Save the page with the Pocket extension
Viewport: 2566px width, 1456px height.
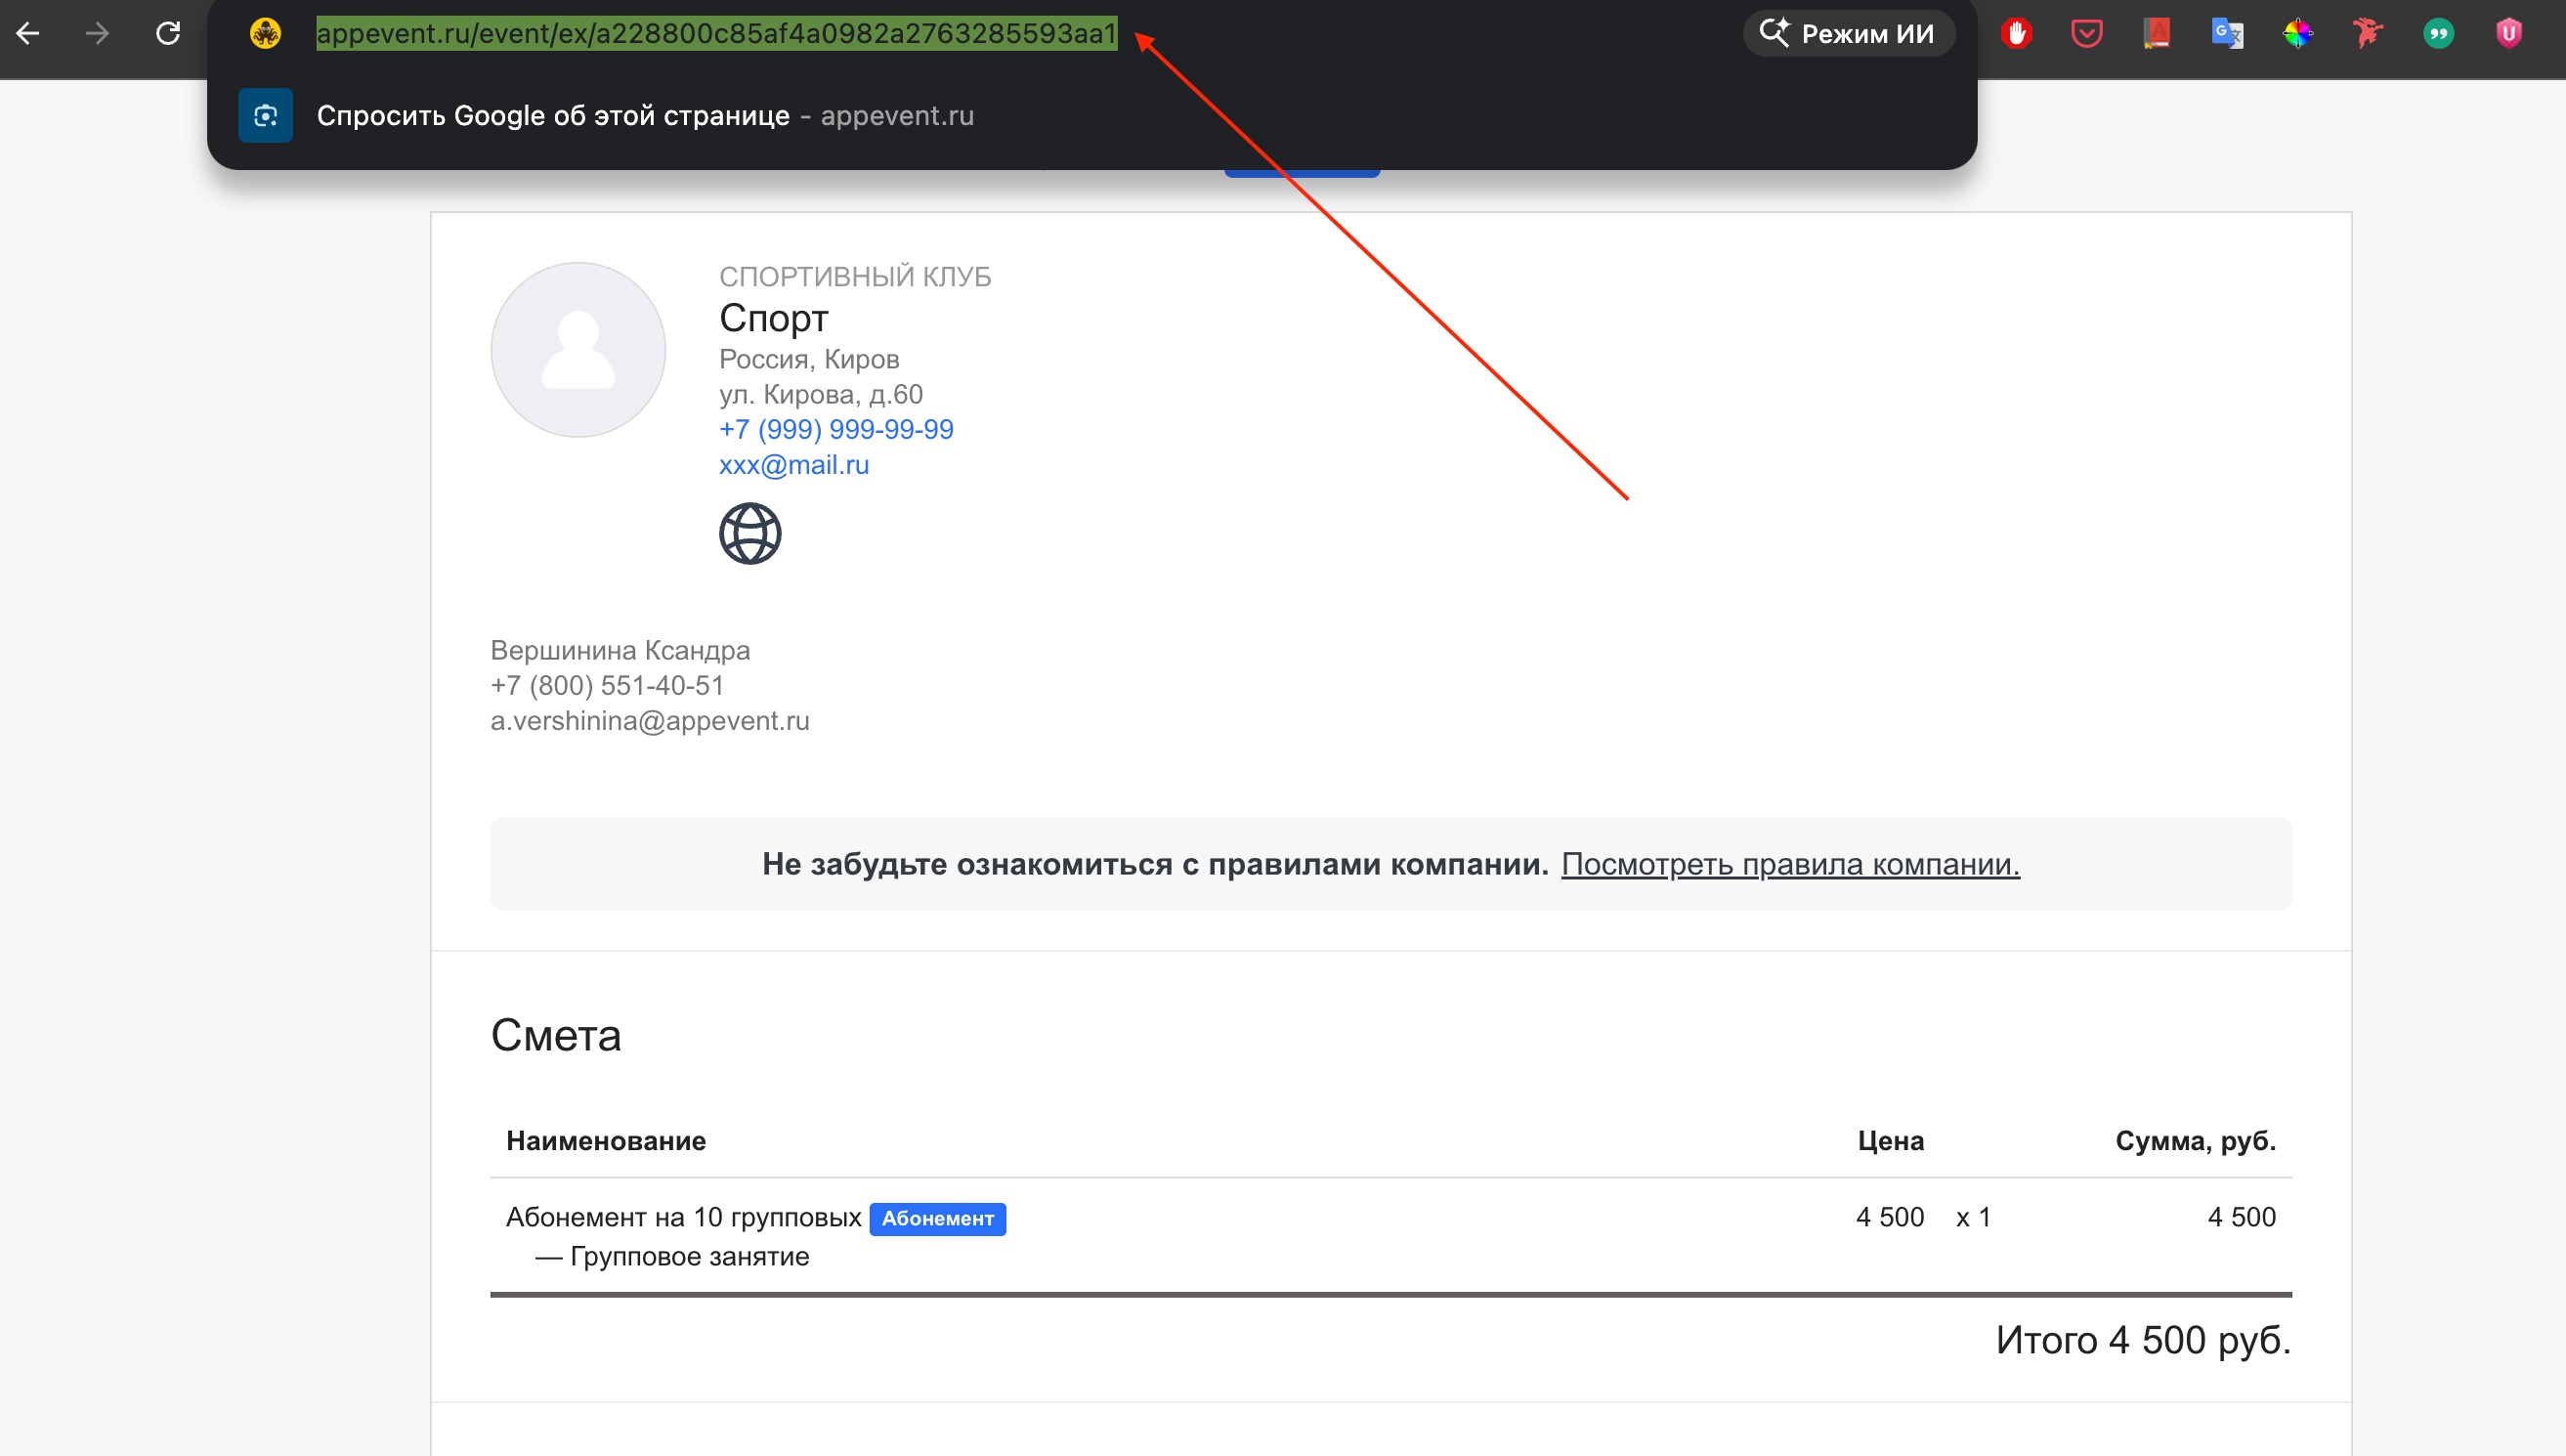click(2086, 34)
